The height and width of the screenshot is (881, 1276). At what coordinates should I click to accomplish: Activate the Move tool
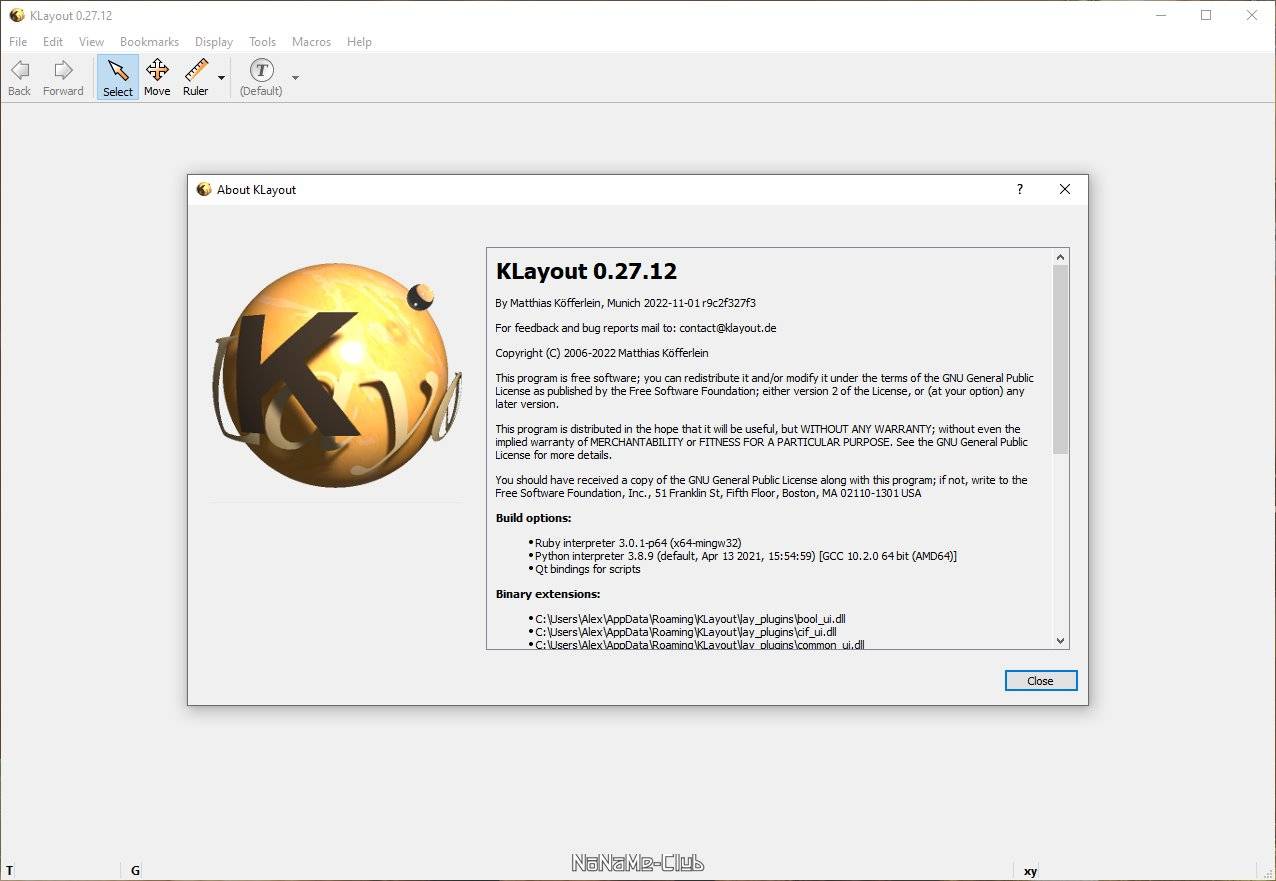click(157, 77)
